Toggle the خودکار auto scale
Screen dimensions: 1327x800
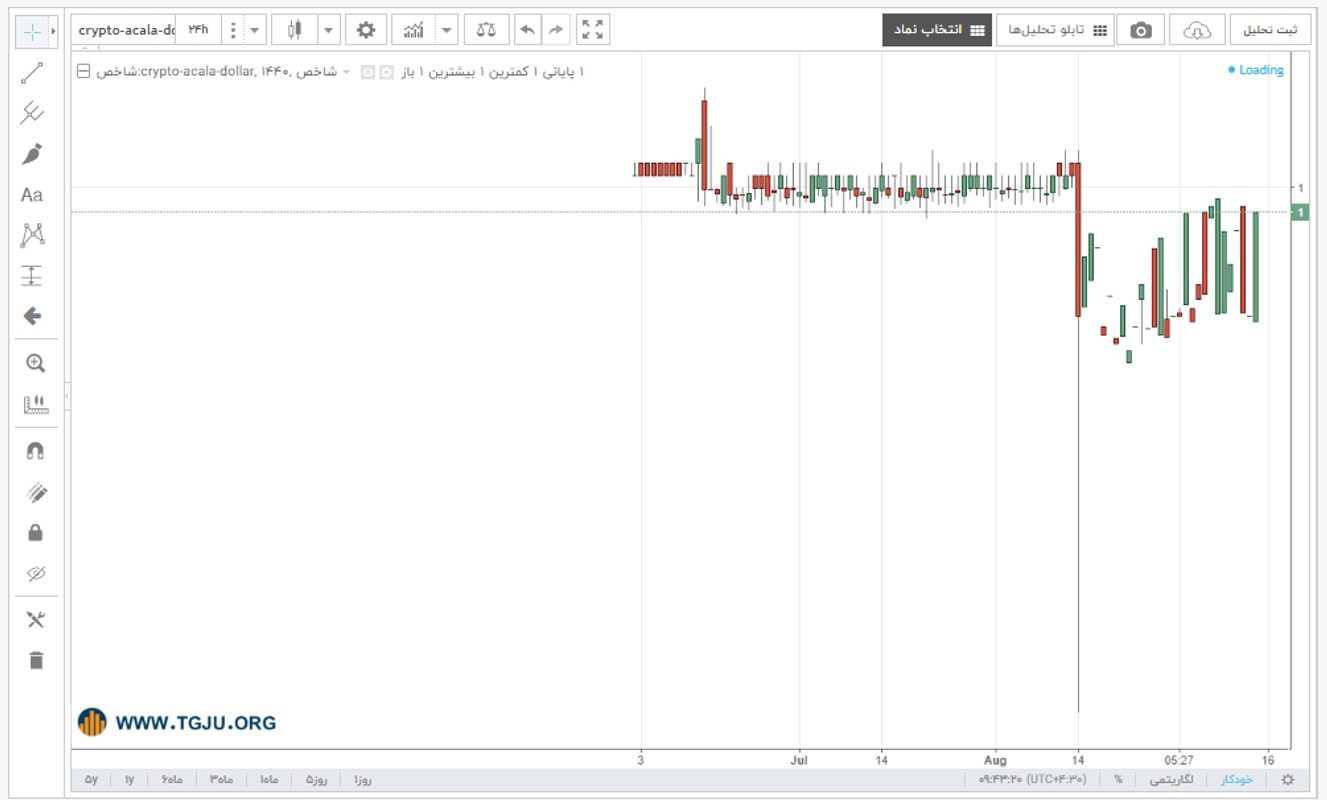coord(1236,780)
